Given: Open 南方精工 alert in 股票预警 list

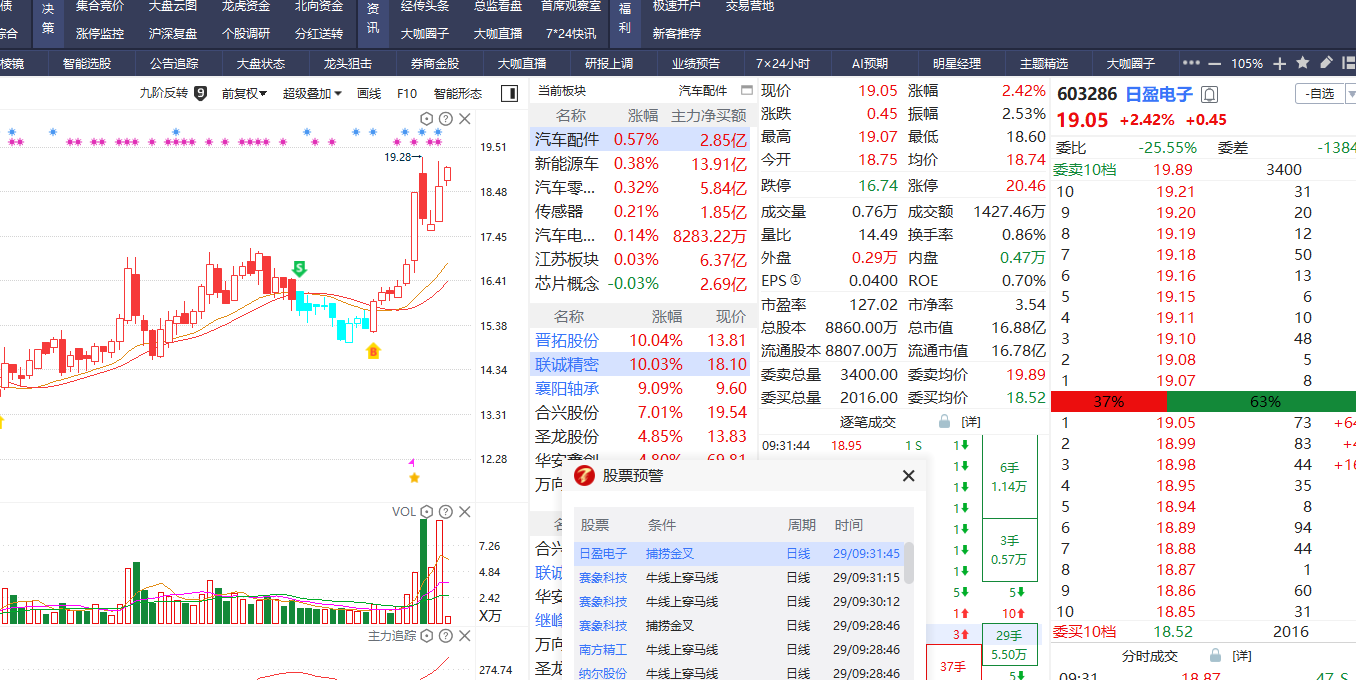Looking at the screenshot, I should [x=739, y=649].
